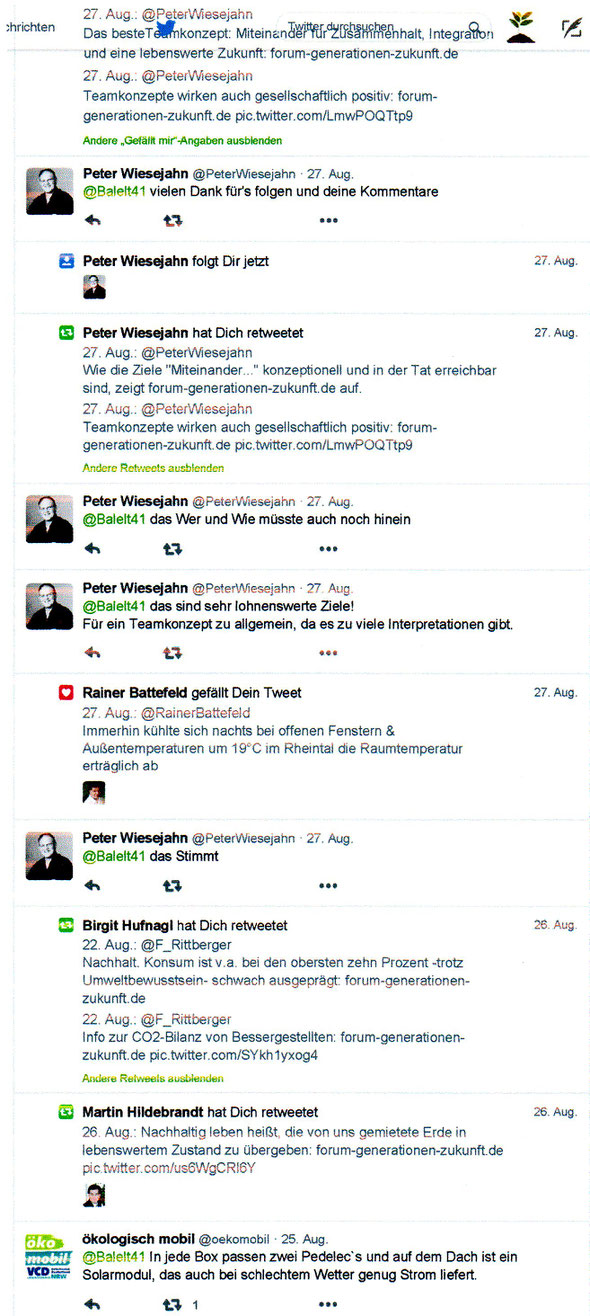The height and width of the screenshot is (1316, 590).
Task: Open the pic.twitter.com/SYkh1yxog4 link
Action: tap(238, 1055)
